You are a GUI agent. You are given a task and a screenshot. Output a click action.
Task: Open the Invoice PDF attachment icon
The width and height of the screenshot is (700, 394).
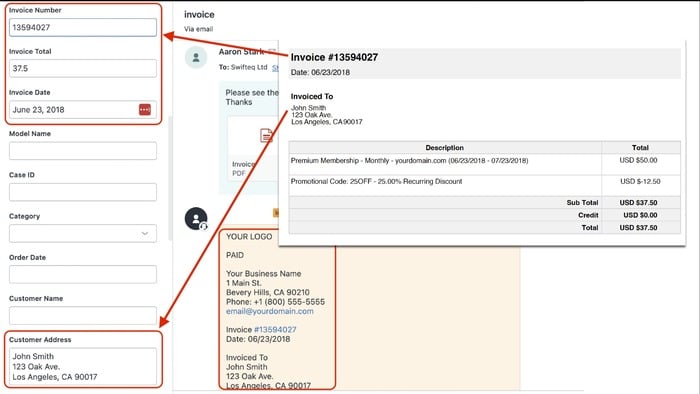(x=266, y=135)
